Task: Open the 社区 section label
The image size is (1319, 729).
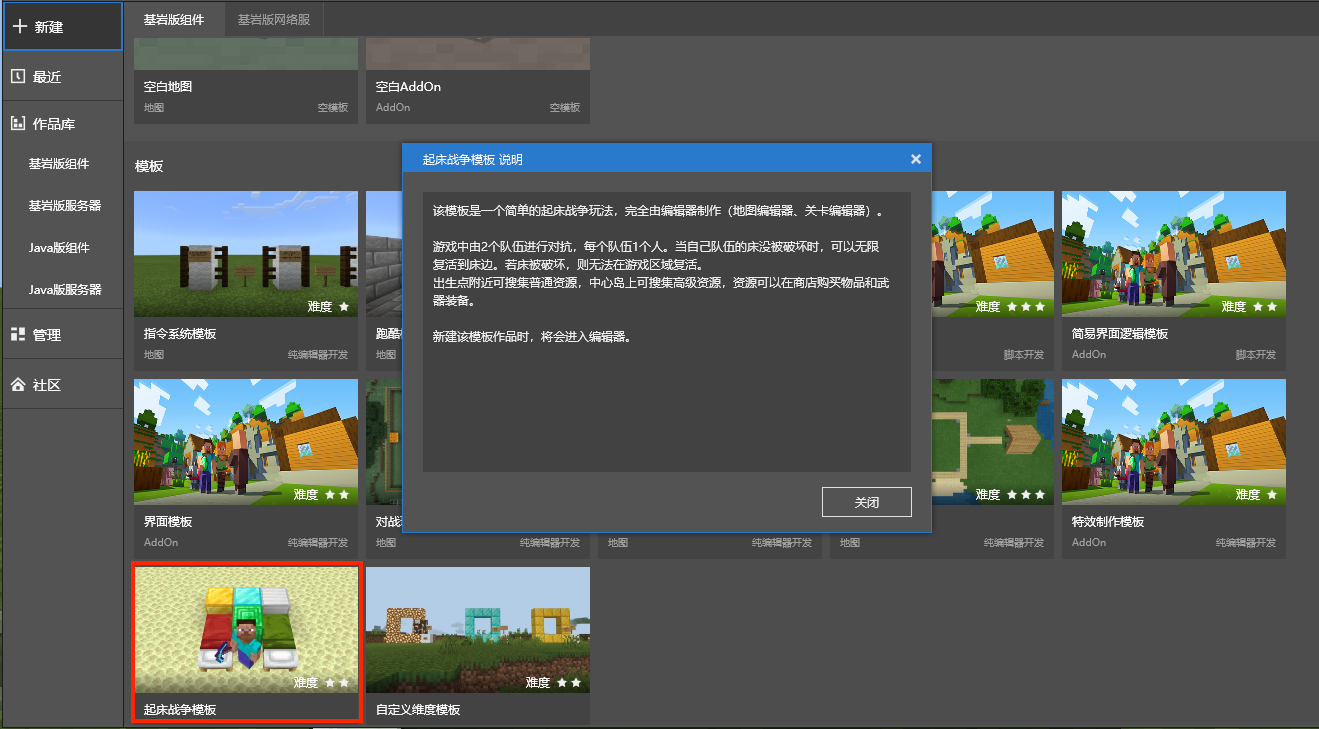Action: [x=47, y=385]
